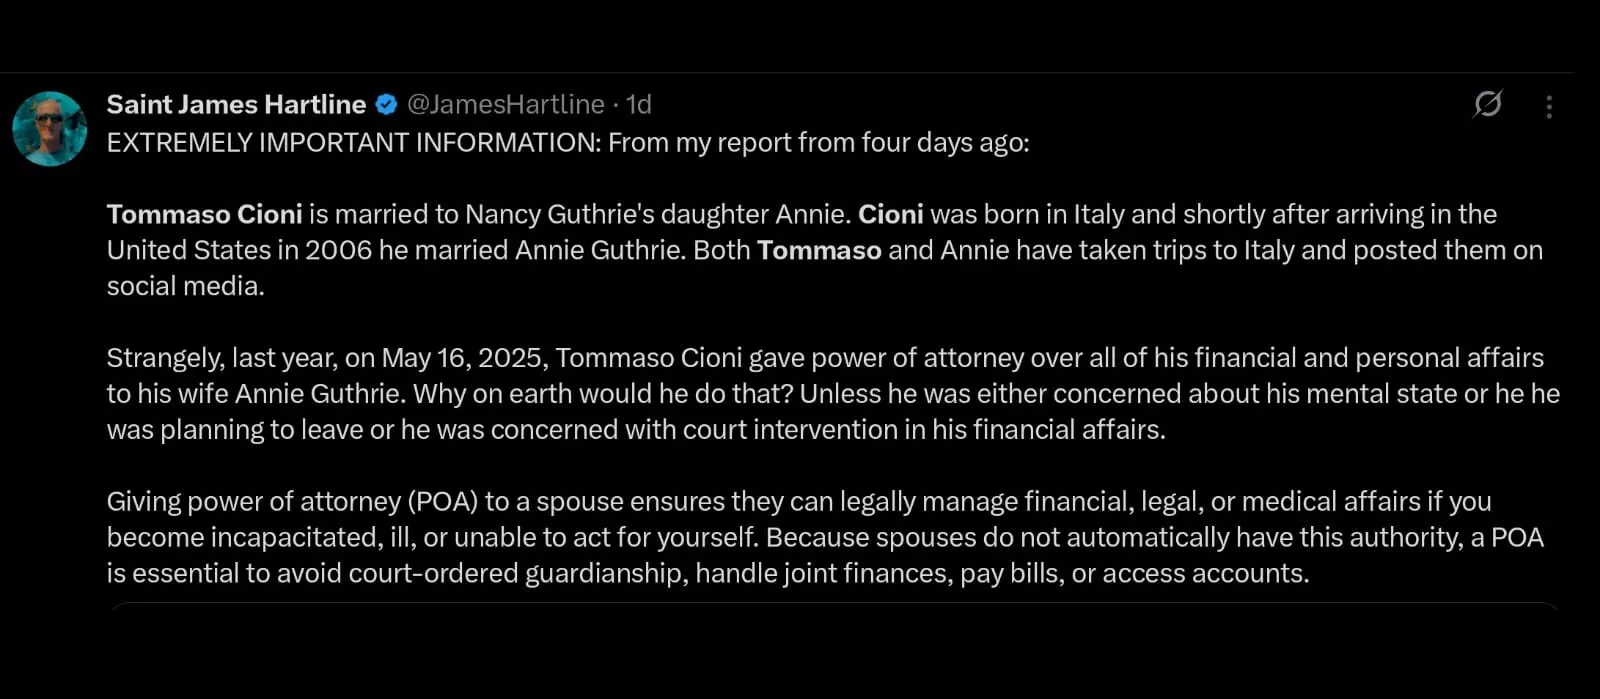Click bold Tommaso before "and Annie have taken"
1600x699 pixels.
pos(819,251)
